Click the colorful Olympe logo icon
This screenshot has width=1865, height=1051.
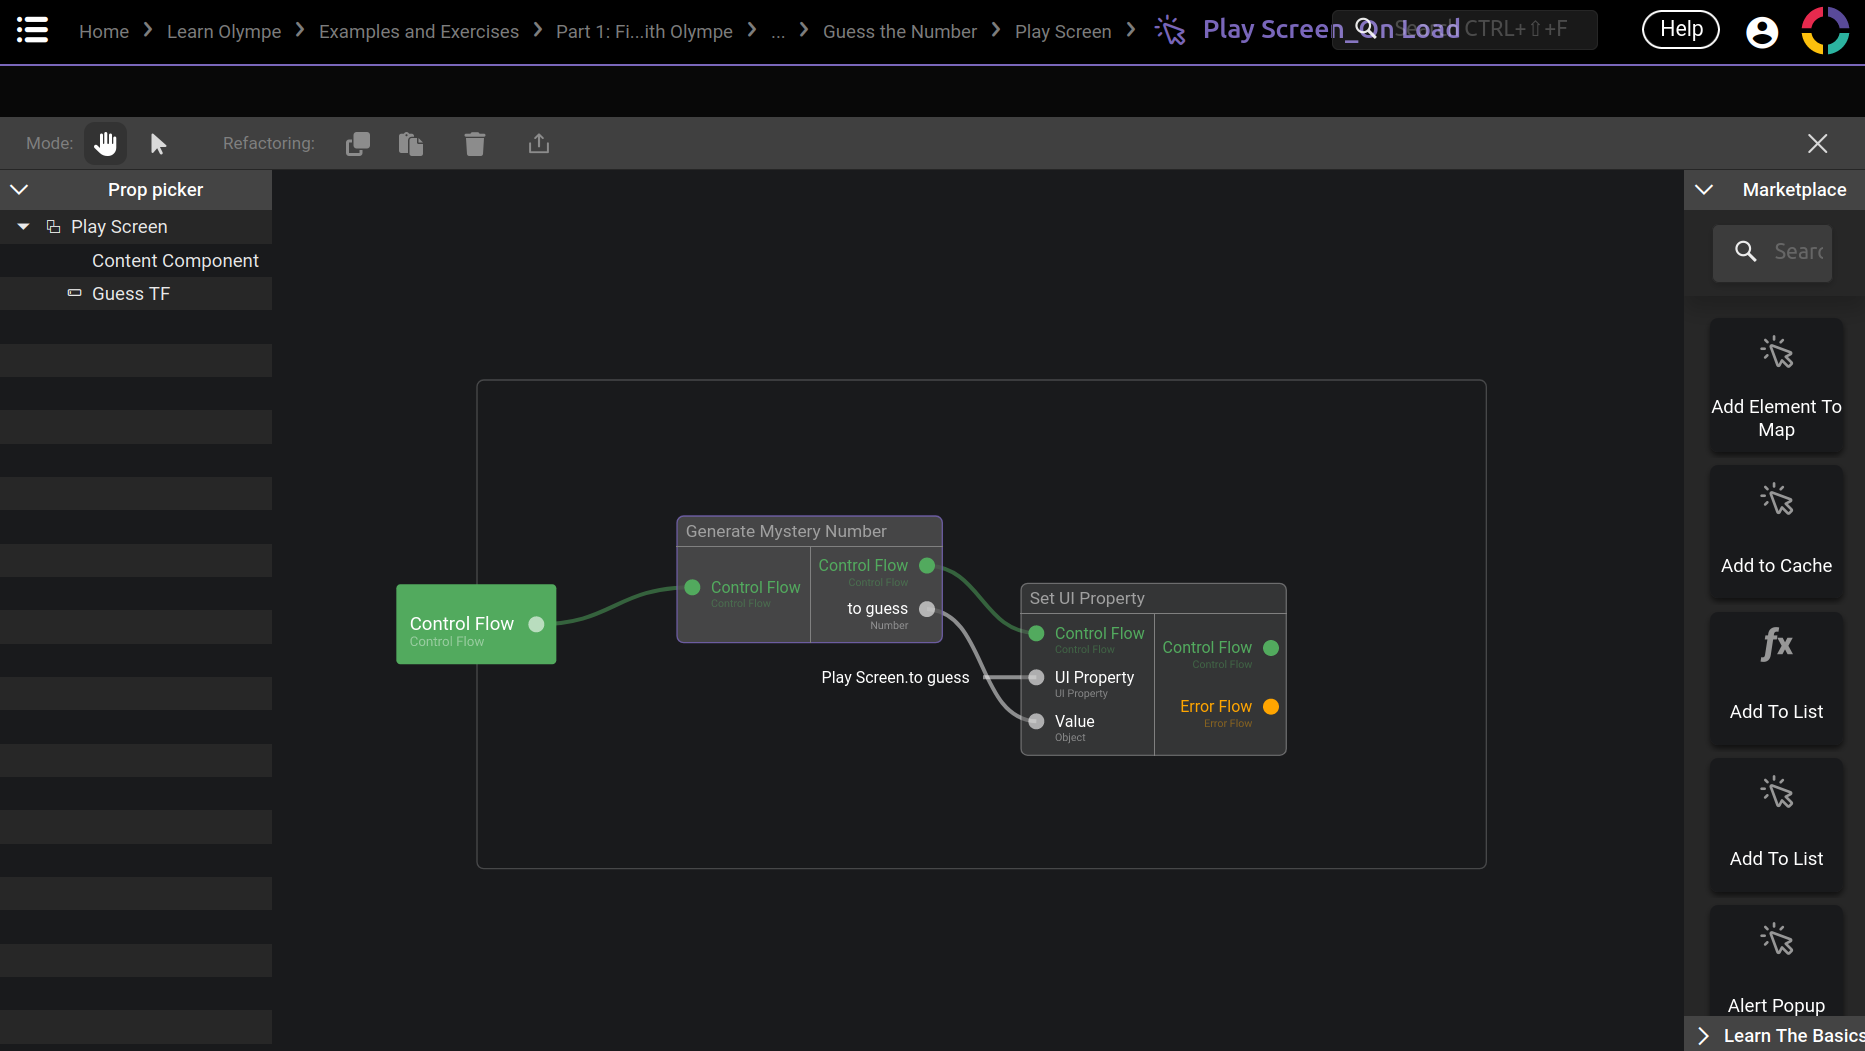[x=1825, y=30]
